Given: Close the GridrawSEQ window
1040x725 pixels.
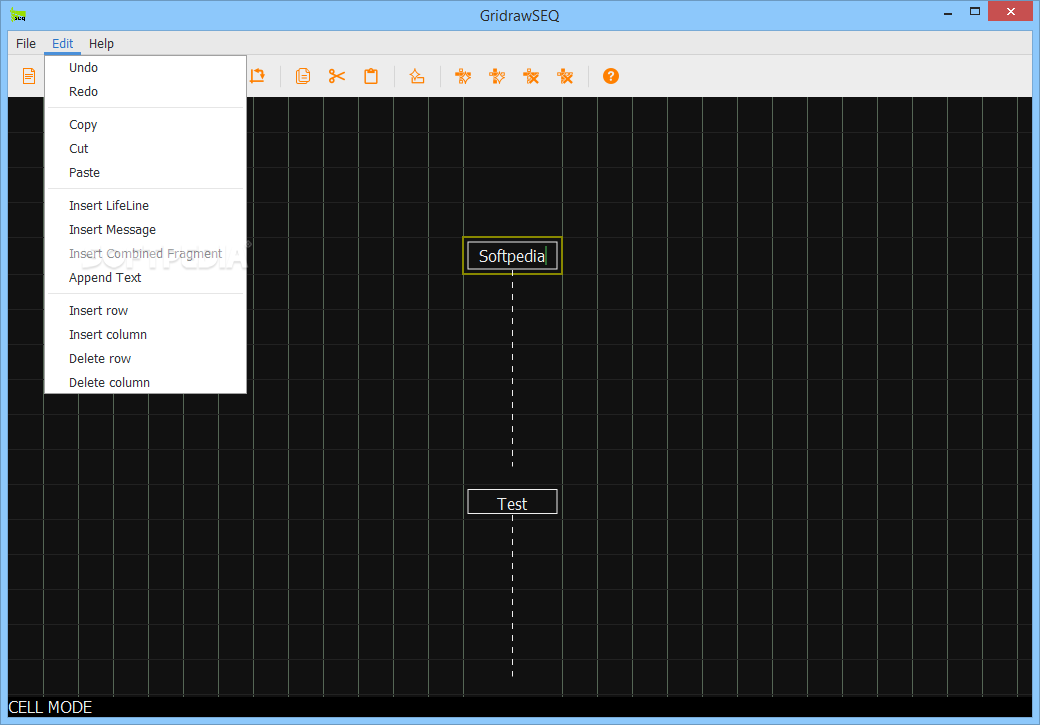Looking at the screenshot, I should [x=1010, y=11].
